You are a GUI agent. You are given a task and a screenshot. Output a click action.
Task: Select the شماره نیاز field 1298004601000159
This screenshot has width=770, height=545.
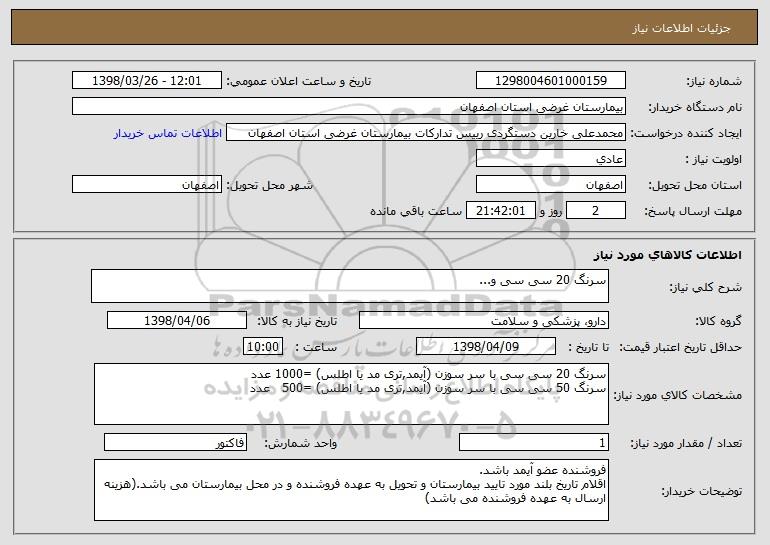(x=550, y=81)
